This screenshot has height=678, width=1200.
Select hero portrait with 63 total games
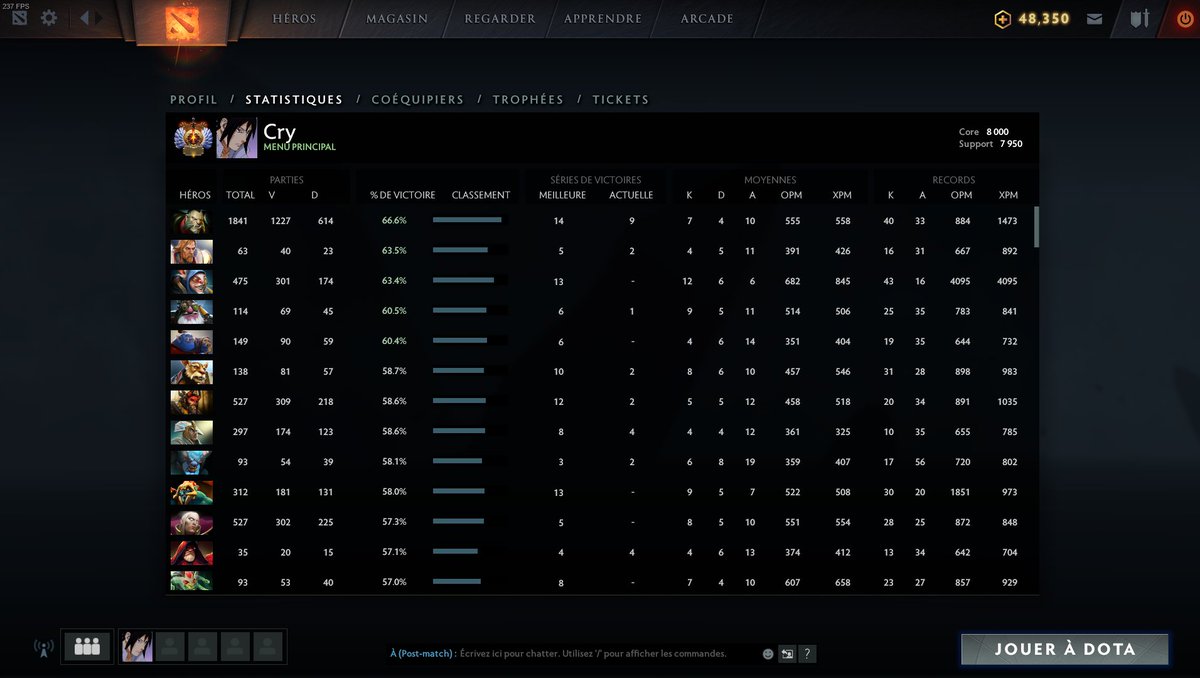coord(191,252)
